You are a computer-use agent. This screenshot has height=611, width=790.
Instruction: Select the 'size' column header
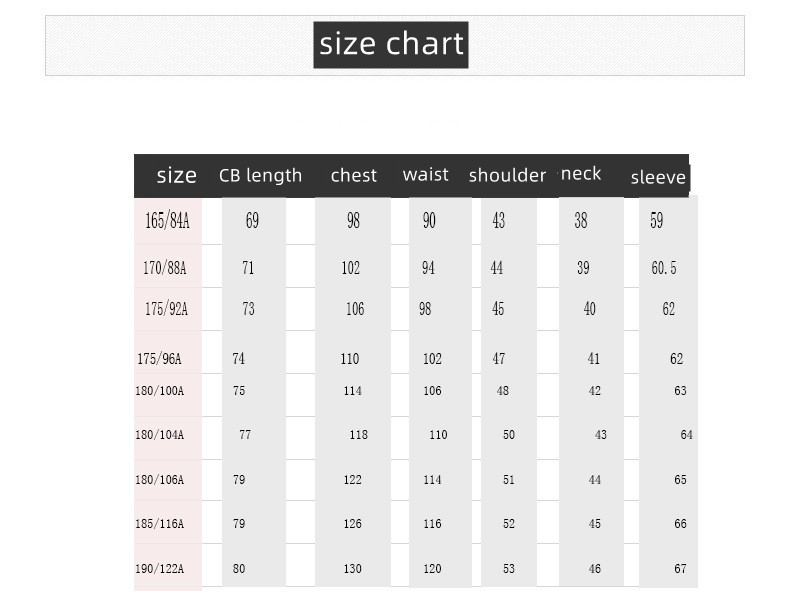[x=176, y=176]
